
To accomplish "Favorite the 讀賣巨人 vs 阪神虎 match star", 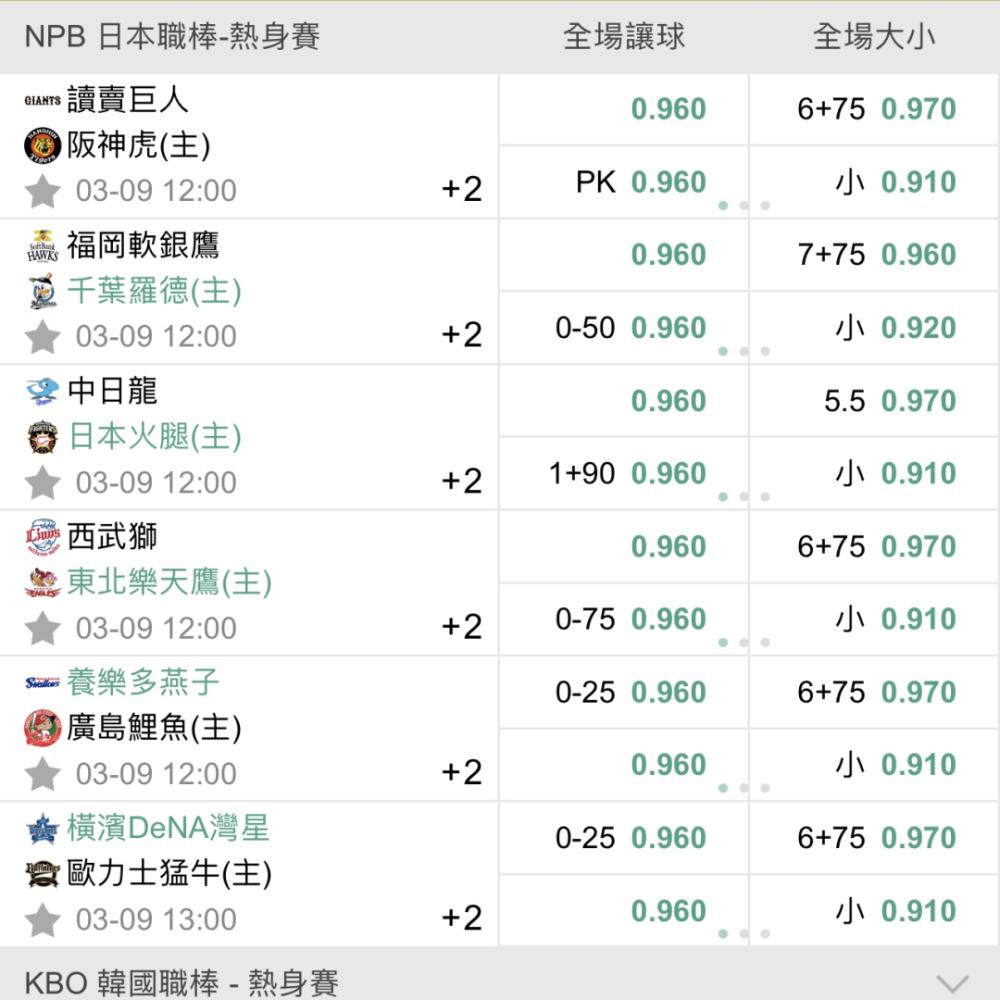I will click(x=42, y=191).
